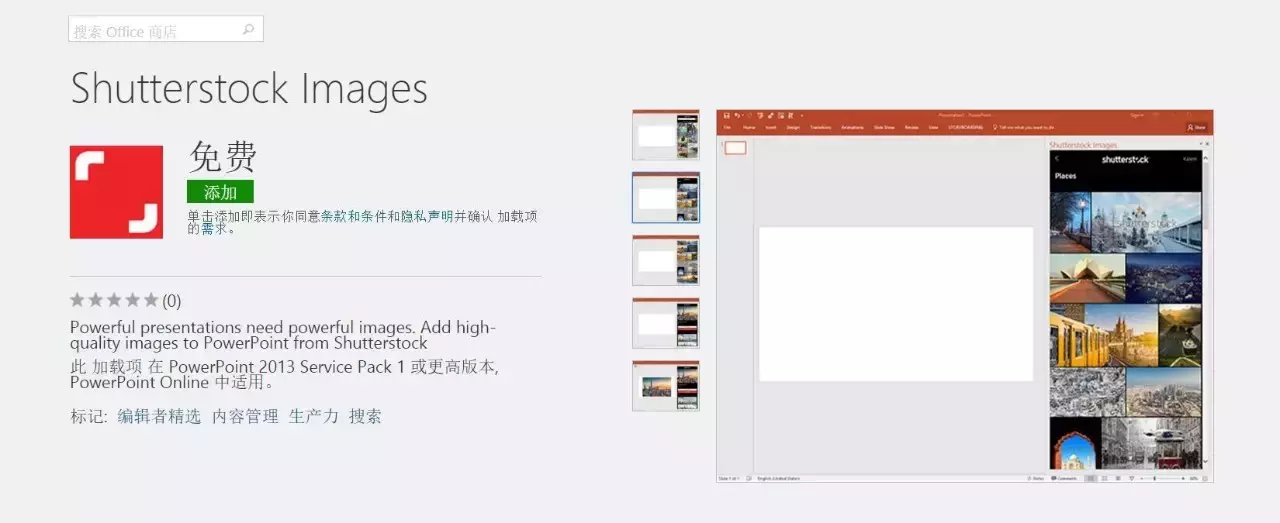Screen dimensions: 1280x523
Task: Select the first screenshot thumbnail
Action: click(x=666, y=135)
